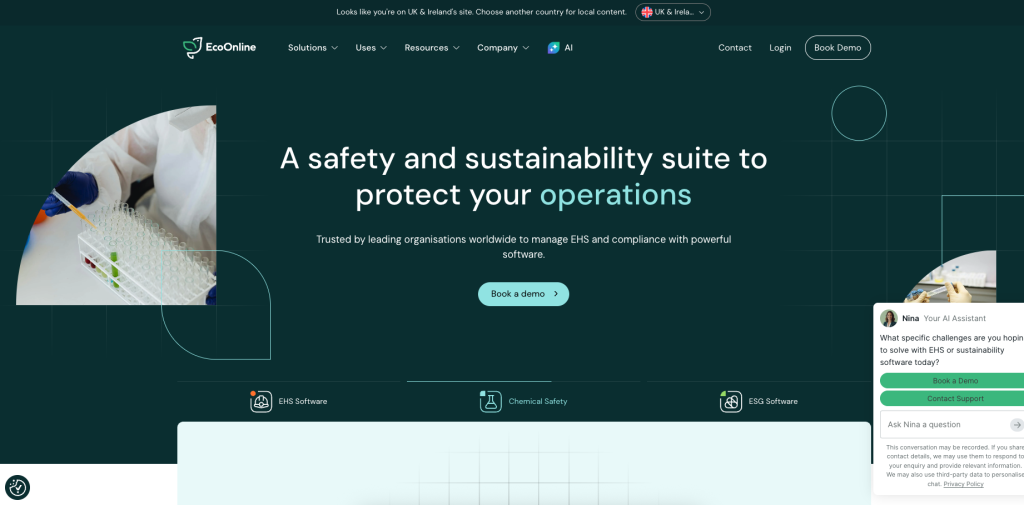Screen dimensions: 1024x505
Task: Select the ESG Software icon
Action: pyautogui.click(x=731, y=401)
